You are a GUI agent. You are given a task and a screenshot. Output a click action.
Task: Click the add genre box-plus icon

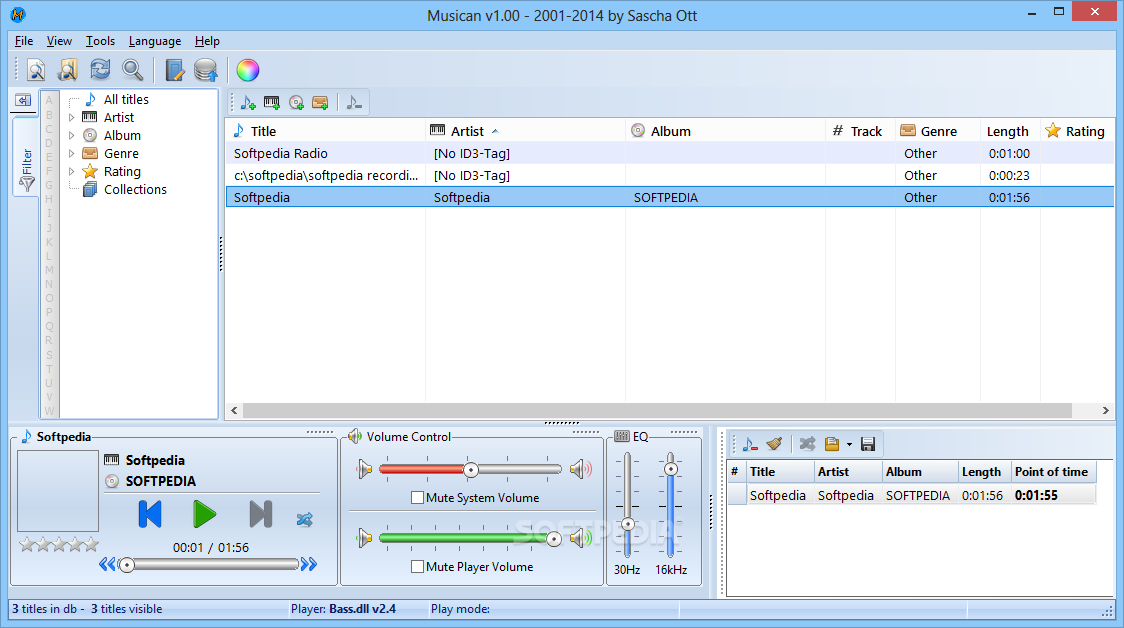click(x=320, y=103)
